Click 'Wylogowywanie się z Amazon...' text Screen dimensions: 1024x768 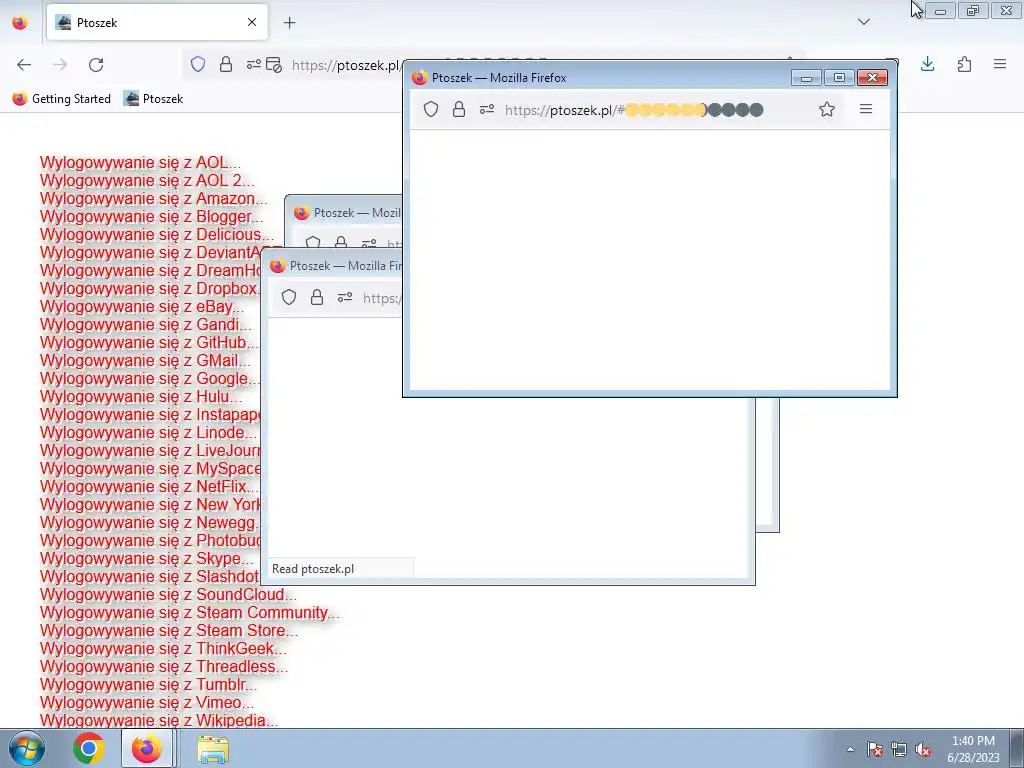[153, 198]
